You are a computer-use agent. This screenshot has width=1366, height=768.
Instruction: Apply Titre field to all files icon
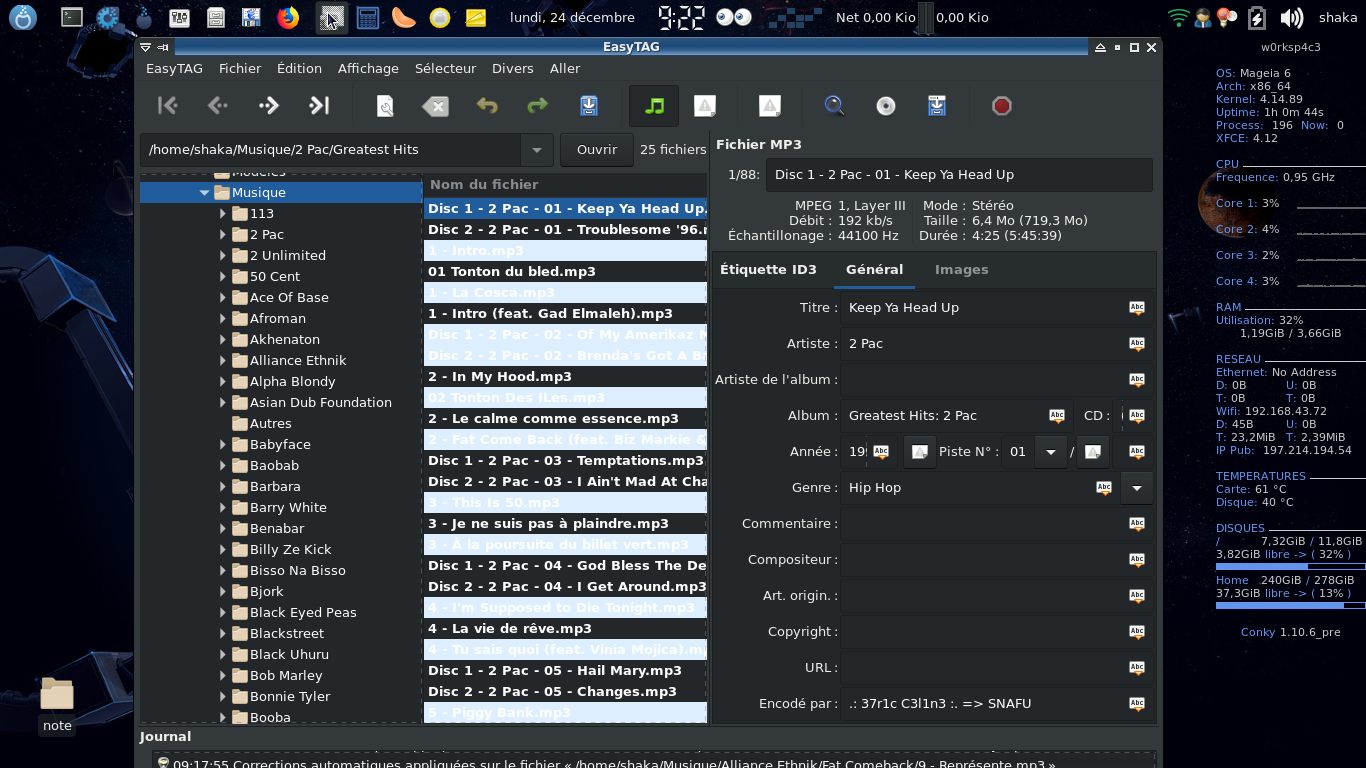[1137, 308]
